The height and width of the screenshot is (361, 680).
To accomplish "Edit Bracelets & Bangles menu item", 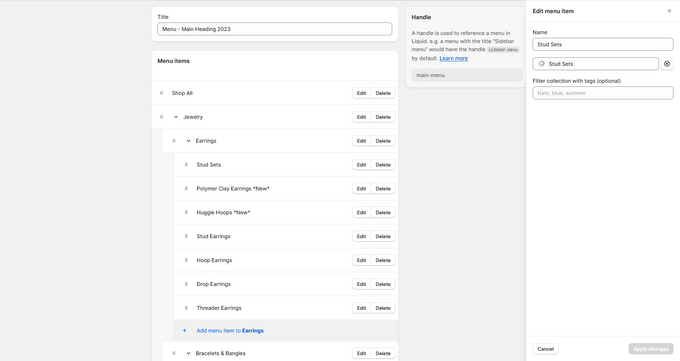I will click(361, 353).
